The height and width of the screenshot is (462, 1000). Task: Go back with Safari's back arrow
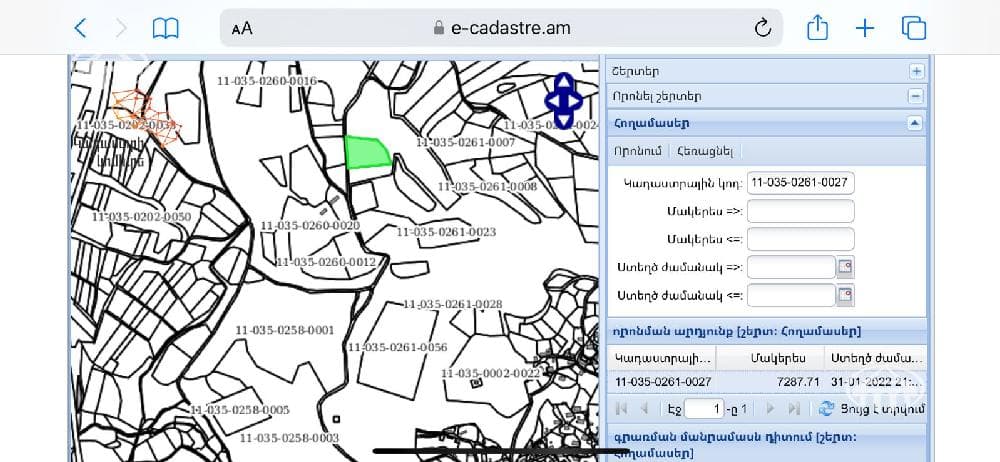pyautogui.click(x=80, y=28)
